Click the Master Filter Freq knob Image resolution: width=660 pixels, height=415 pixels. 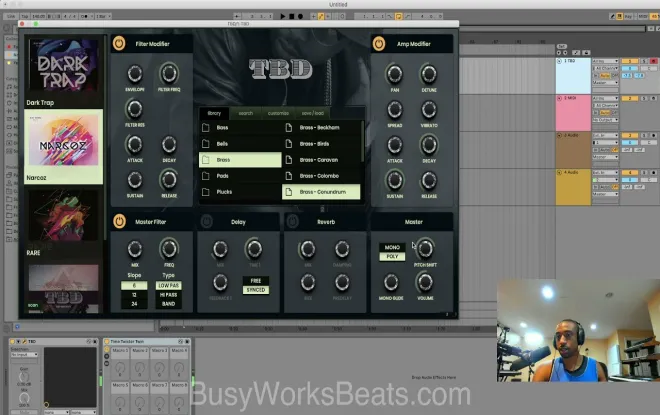(x=169, y=249)
